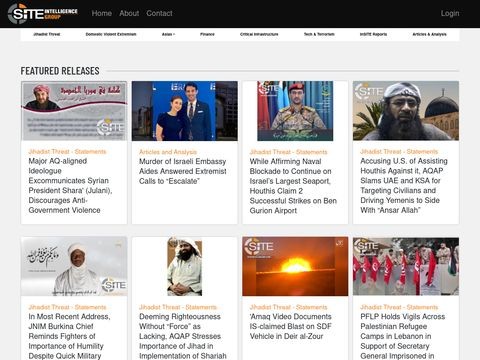Click the Houthi spokesman image thumbnail
Screen dimensions: 480x360
point(295,111)
